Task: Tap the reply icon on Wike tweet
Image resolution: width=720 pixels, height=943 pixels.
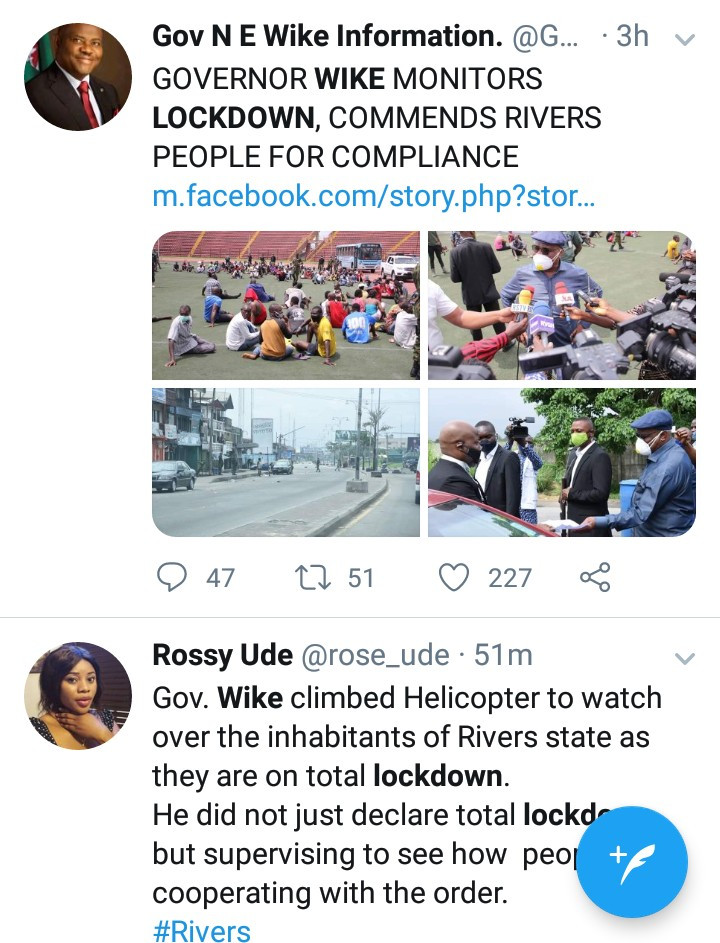Action: coord(173,577)
